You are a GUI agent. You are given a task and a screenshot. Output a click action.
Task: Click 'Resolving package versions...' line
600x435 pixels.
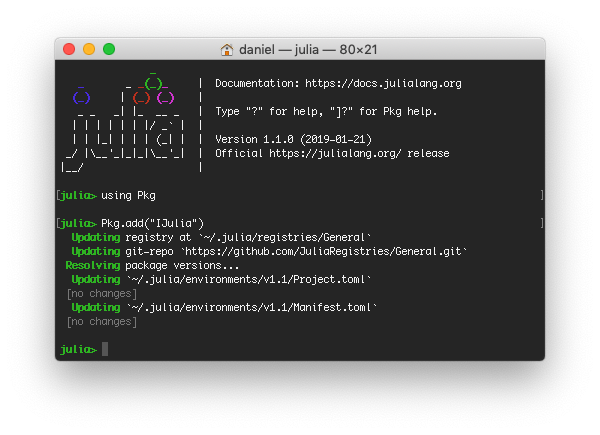(x=152, y=266)
